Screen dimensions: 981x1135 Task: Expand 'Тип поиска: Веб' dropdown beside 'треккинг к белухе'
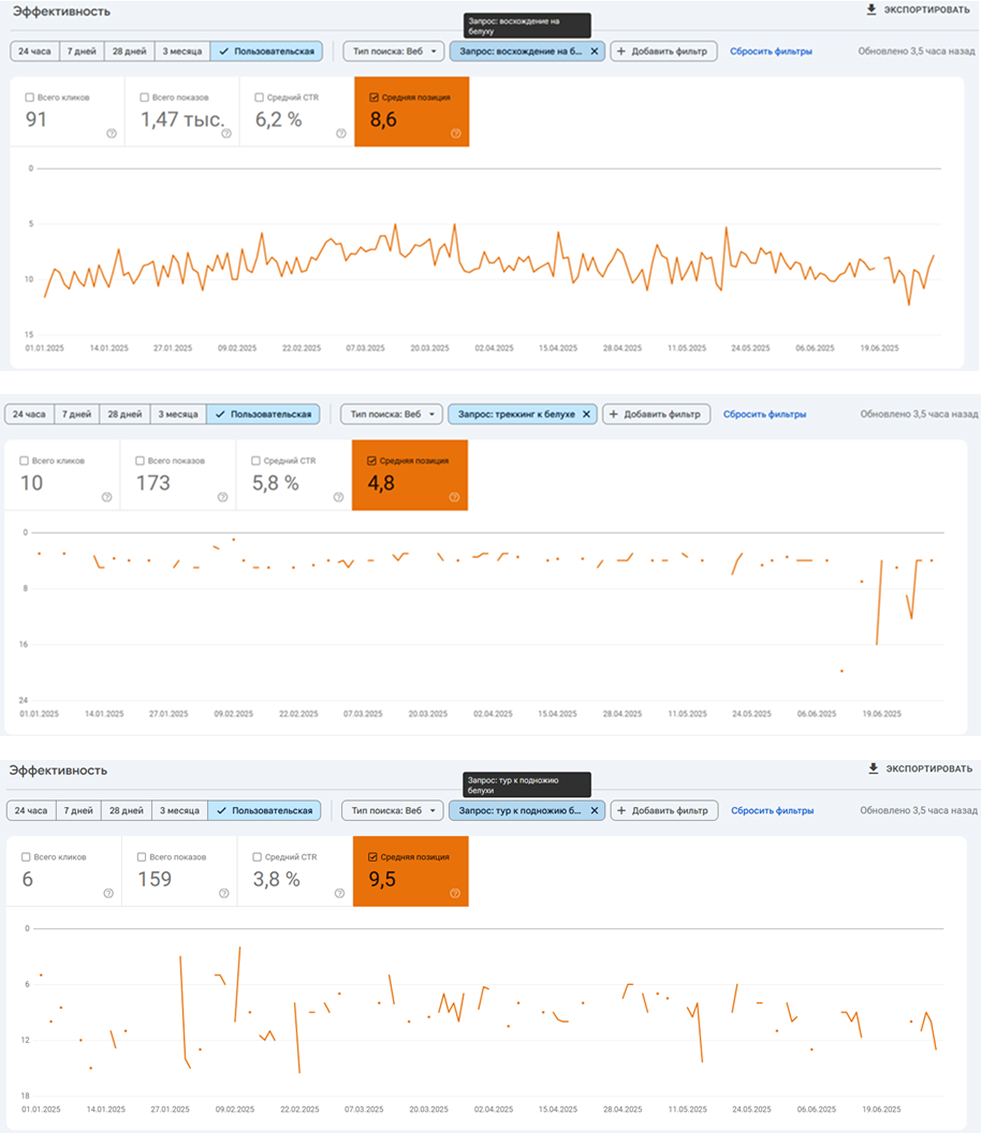point(389,414)
